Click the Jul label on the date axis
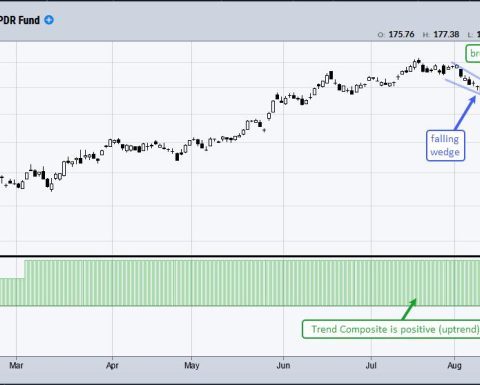The width and height of the screenshot is (480, 385). pyautogui.click(x=371, y=366)
